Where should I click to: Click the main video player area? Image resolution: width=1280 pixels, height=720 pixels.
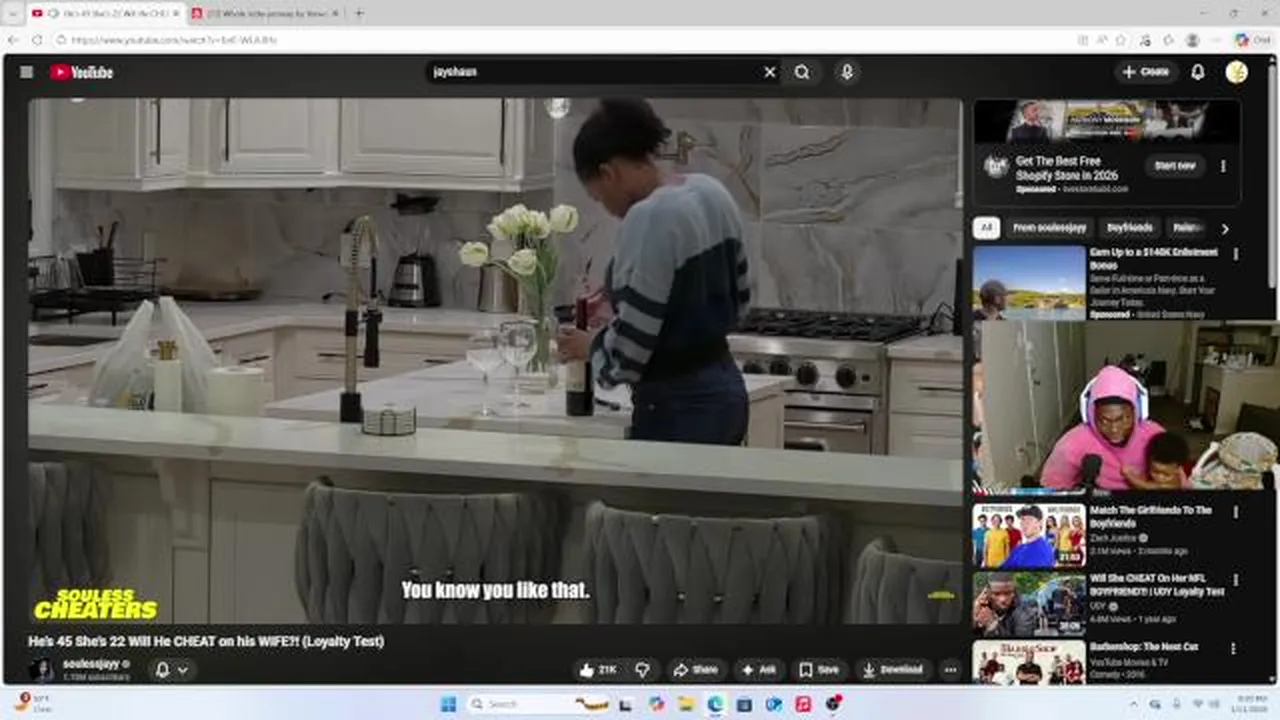[x=495, y=361]
